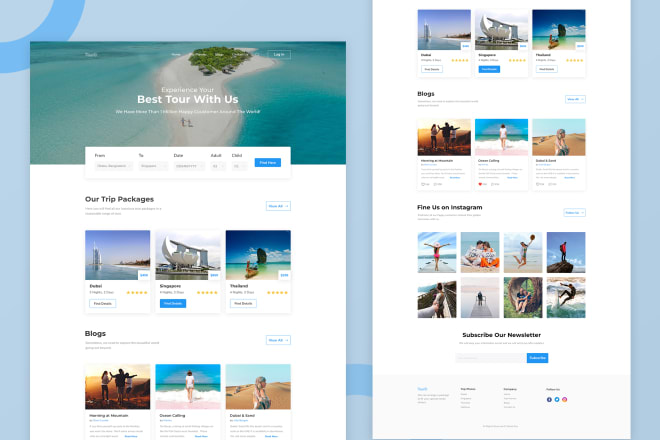This screenshot has width=660, height=440.
Task: Click the blue Find Here button
Action: [x=268, y=163]
